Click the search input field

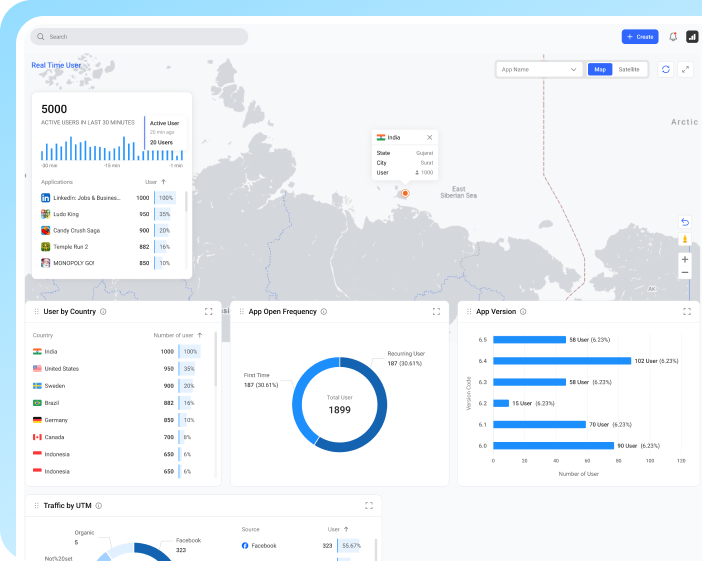(x=140, y=37)
